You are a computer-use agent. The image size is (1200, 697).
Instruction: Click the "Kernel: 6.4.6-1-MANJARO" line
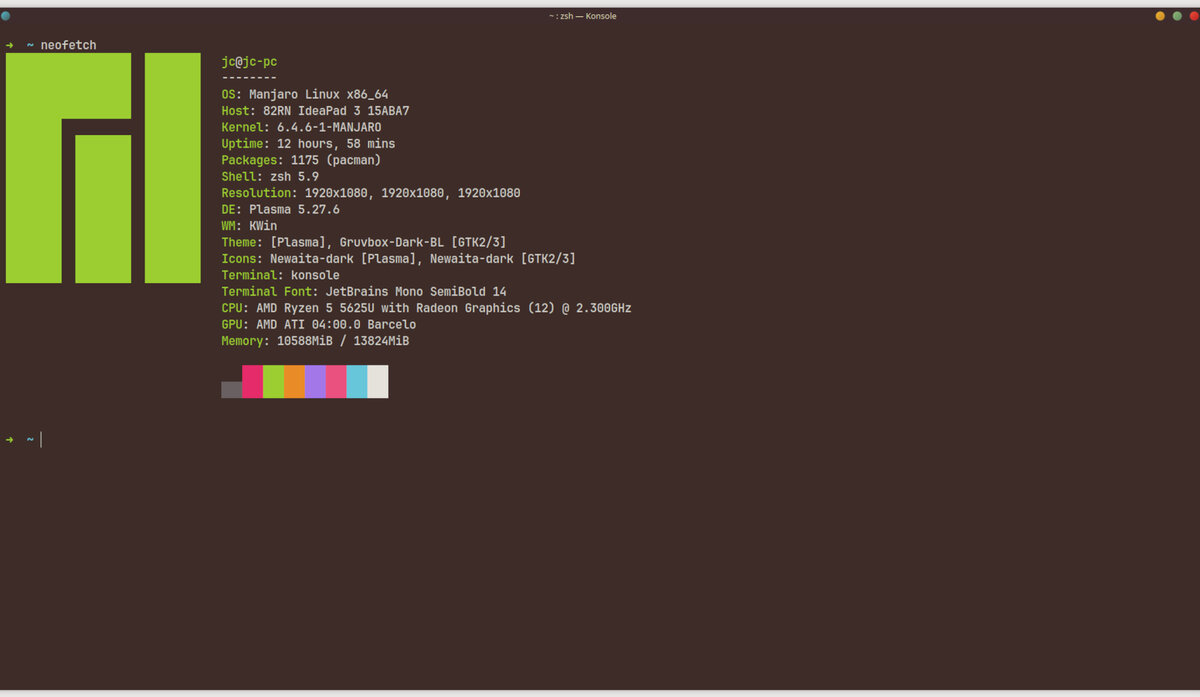coord(301,127)
